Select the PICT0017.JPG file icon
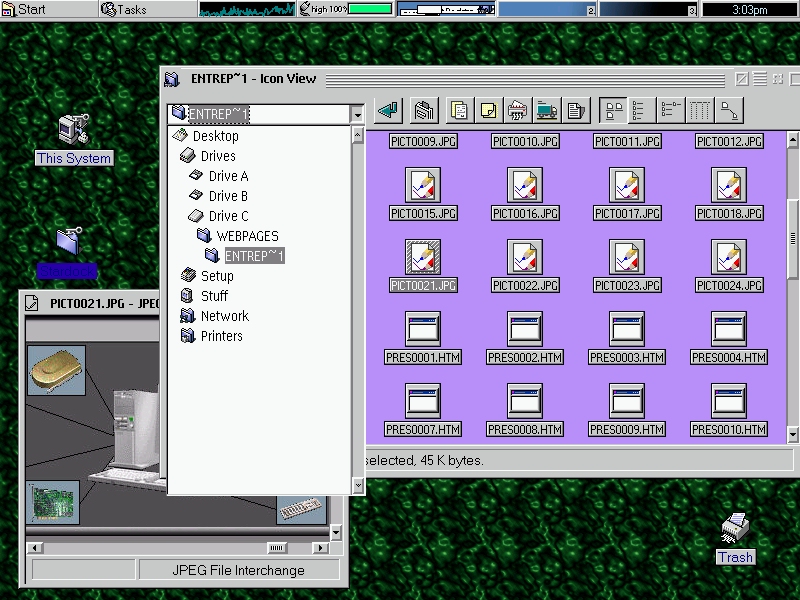The width and height of the screenshot is (800, 600). tap(627, 185)
